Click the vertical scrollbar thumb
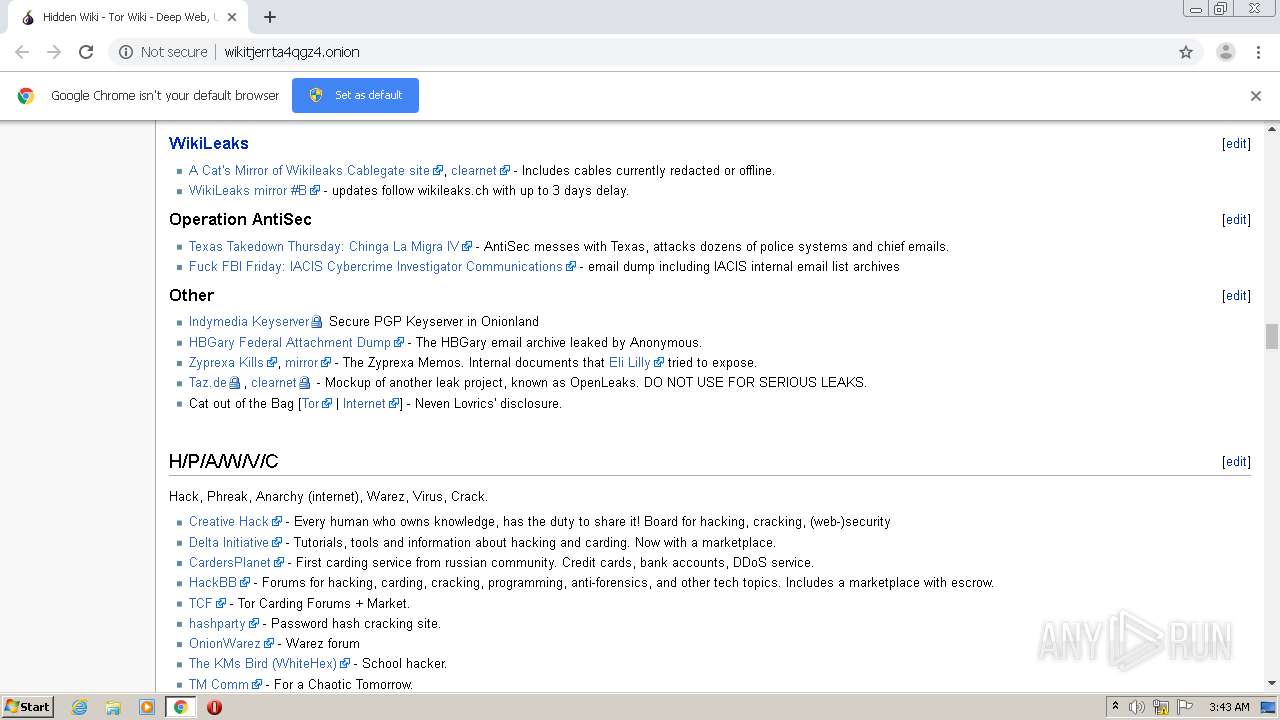Viewport: 1280px width, 720px height. point(1272,337)
